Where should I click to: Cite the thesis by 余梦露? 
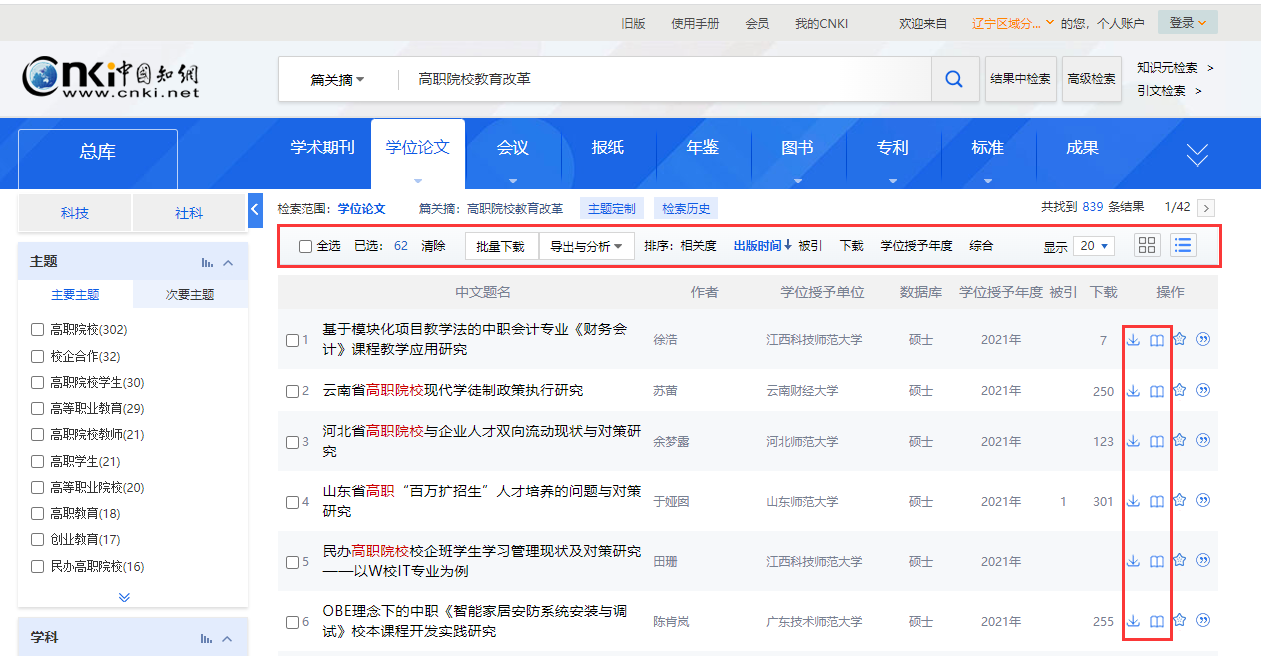[x=1203, y=440]
